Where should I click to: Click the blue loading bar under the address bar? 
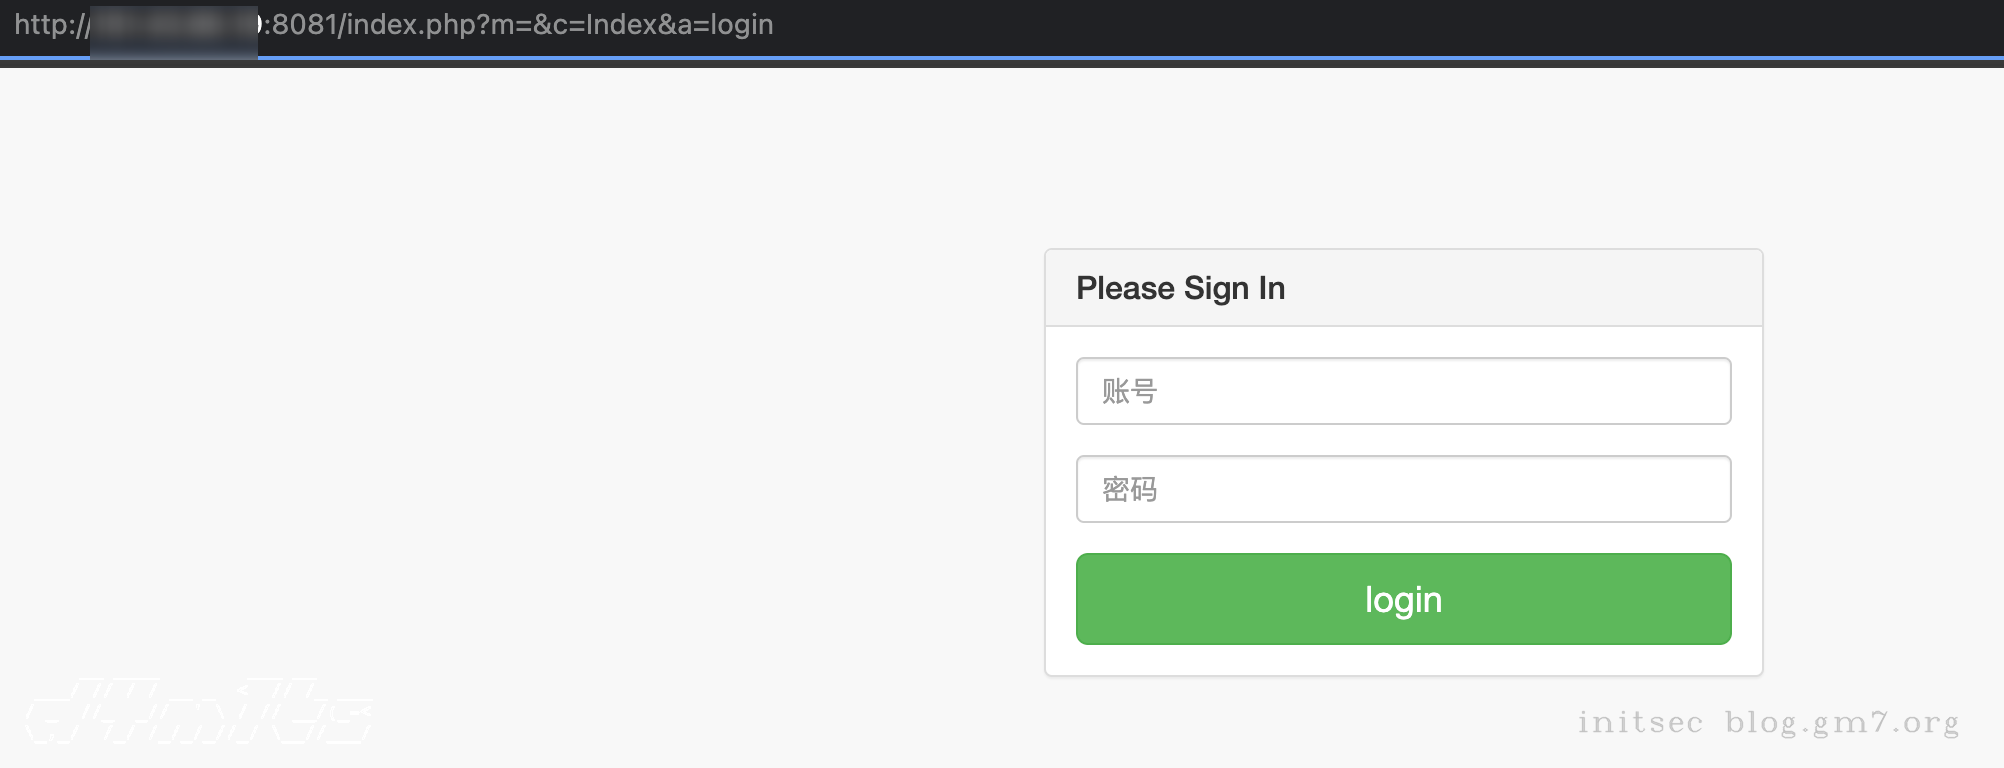1000,59
